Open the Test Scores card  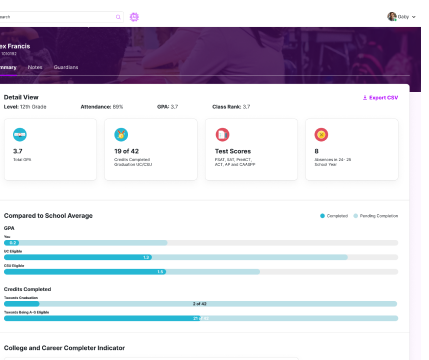[x=252, y=149]
